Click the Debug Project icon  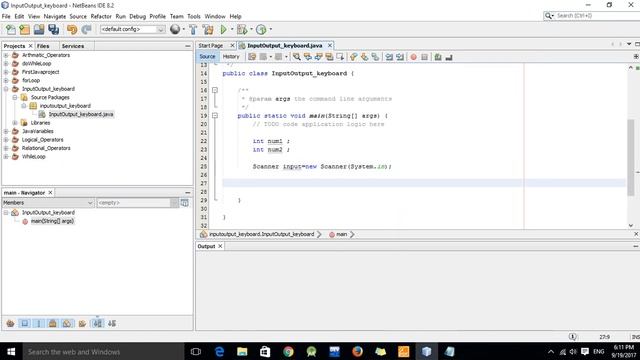tap(242, 29)
